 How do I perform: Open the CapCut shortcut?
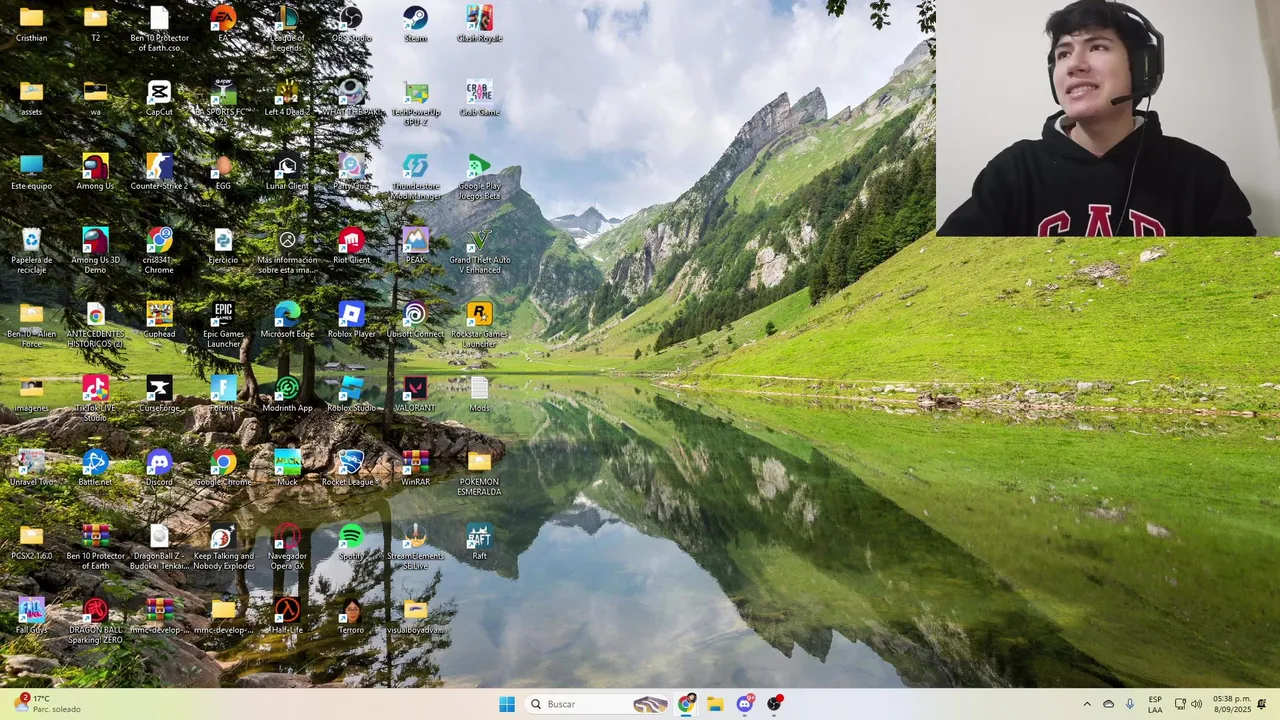159,98
